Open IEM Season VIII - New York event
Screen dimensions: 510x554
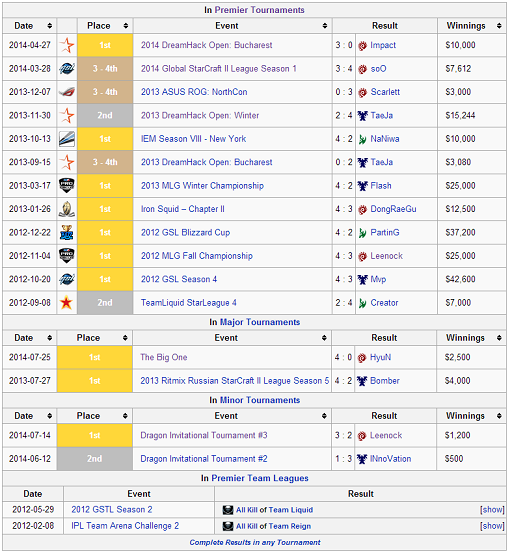click(x=194, y=139)
